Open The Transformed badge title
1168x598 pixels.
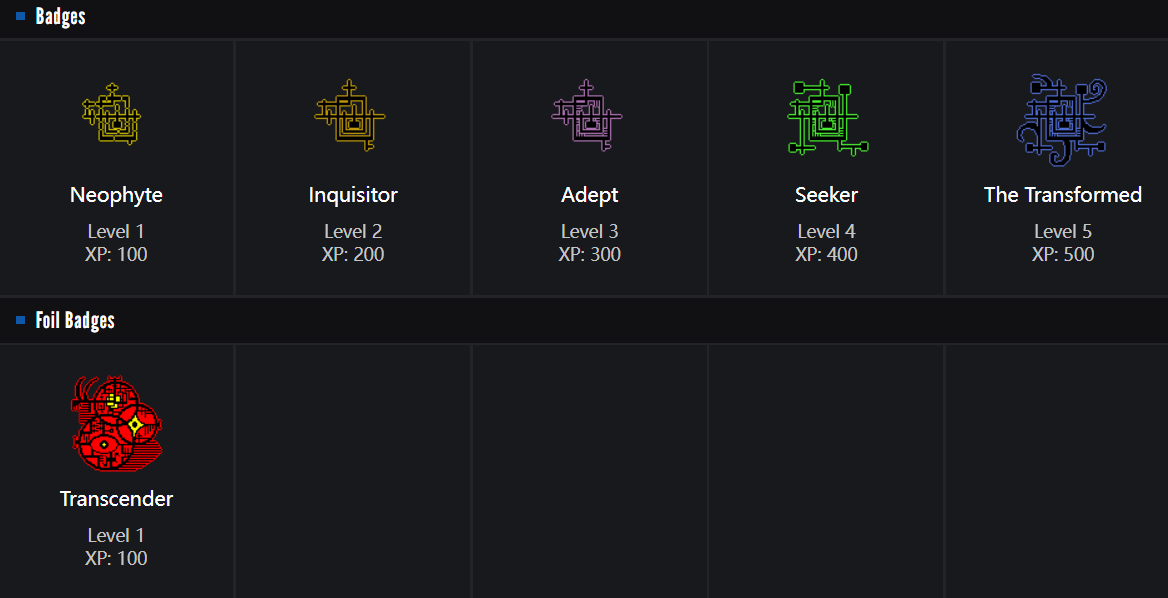click(x=1063, y=195)
